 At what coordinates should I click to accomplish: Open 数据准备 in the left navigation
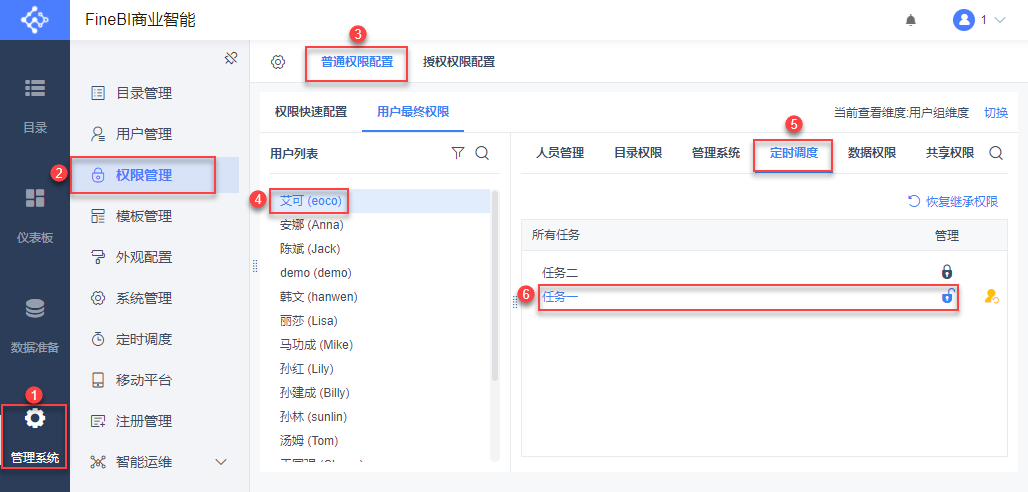(35, 325)
